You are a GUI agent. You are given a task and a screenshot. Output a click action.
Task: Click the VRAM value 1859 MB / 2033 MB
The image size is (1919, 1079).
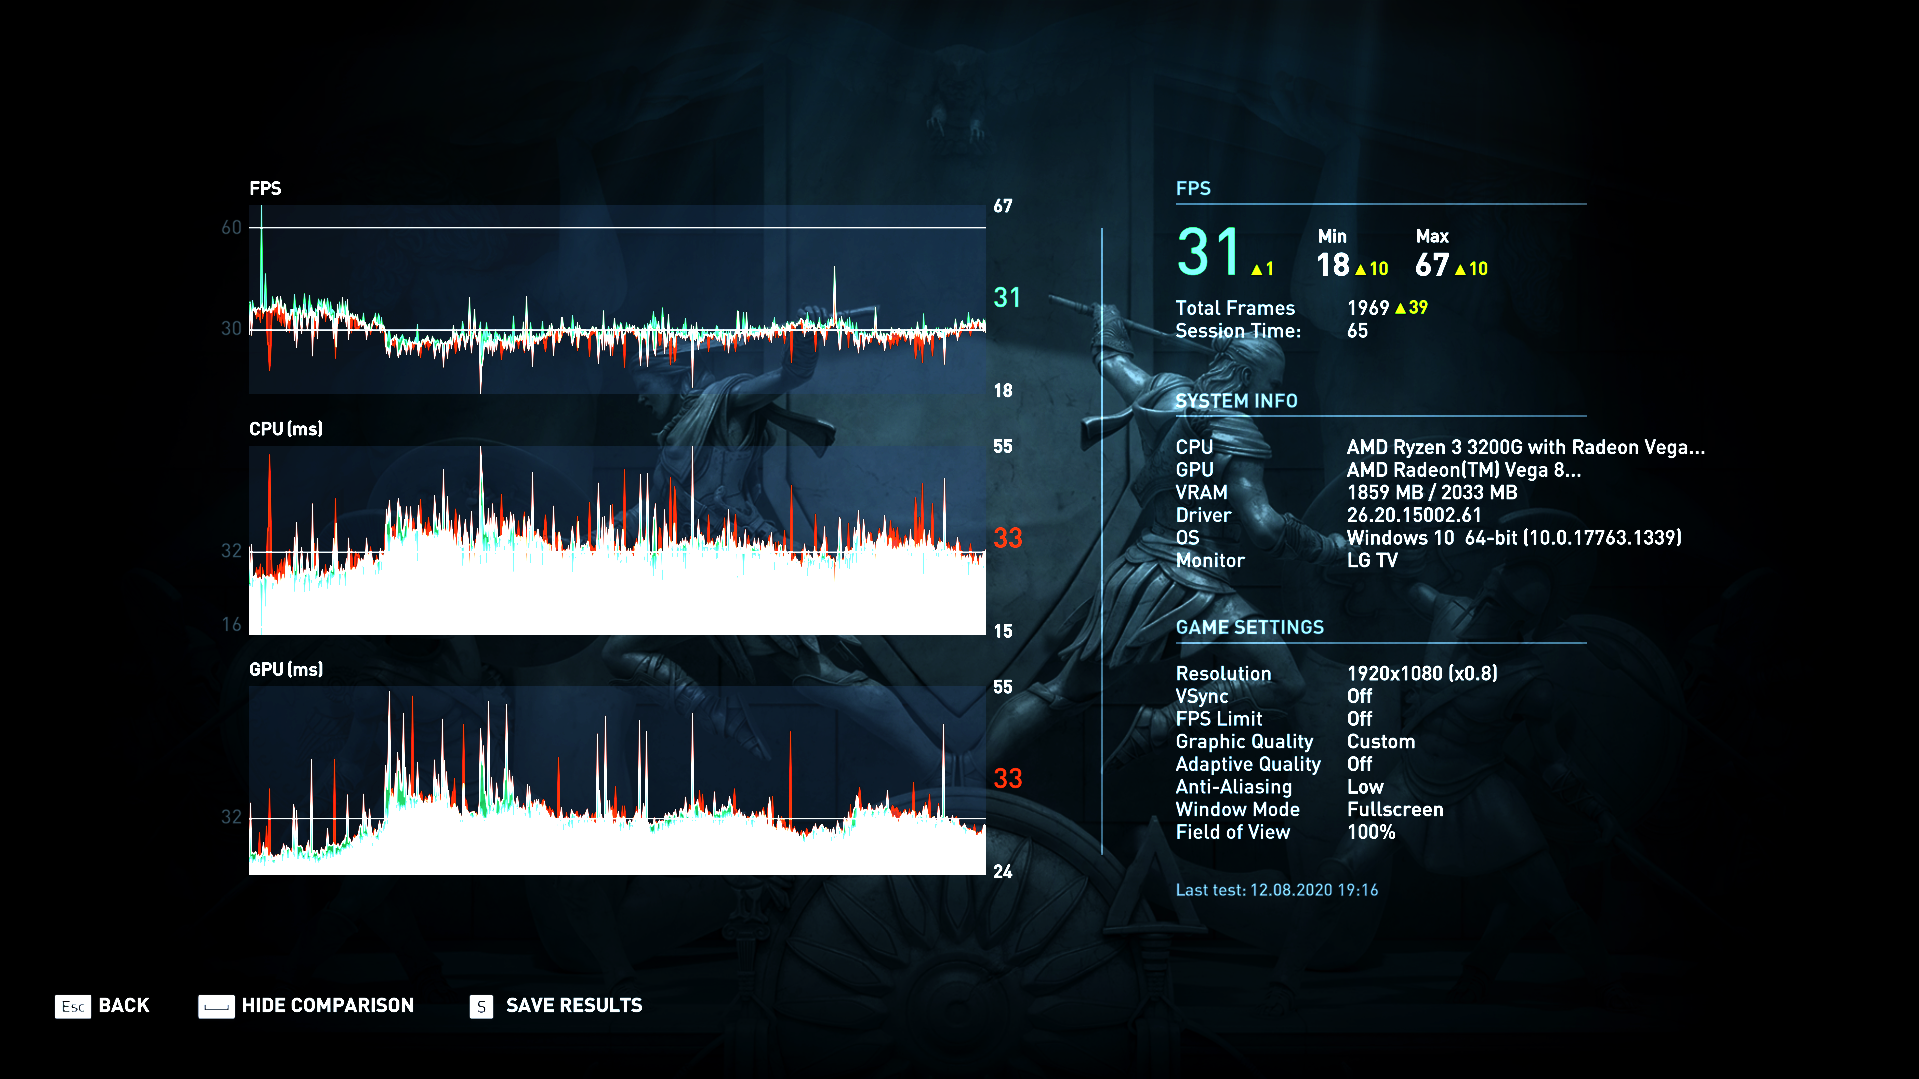pos(1432,493)
